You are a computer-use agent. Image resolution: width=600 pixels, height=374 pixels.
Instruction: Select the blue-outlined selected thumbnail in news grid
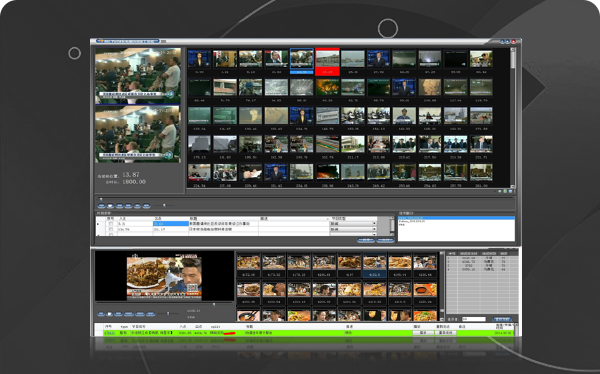coord(302,60)
